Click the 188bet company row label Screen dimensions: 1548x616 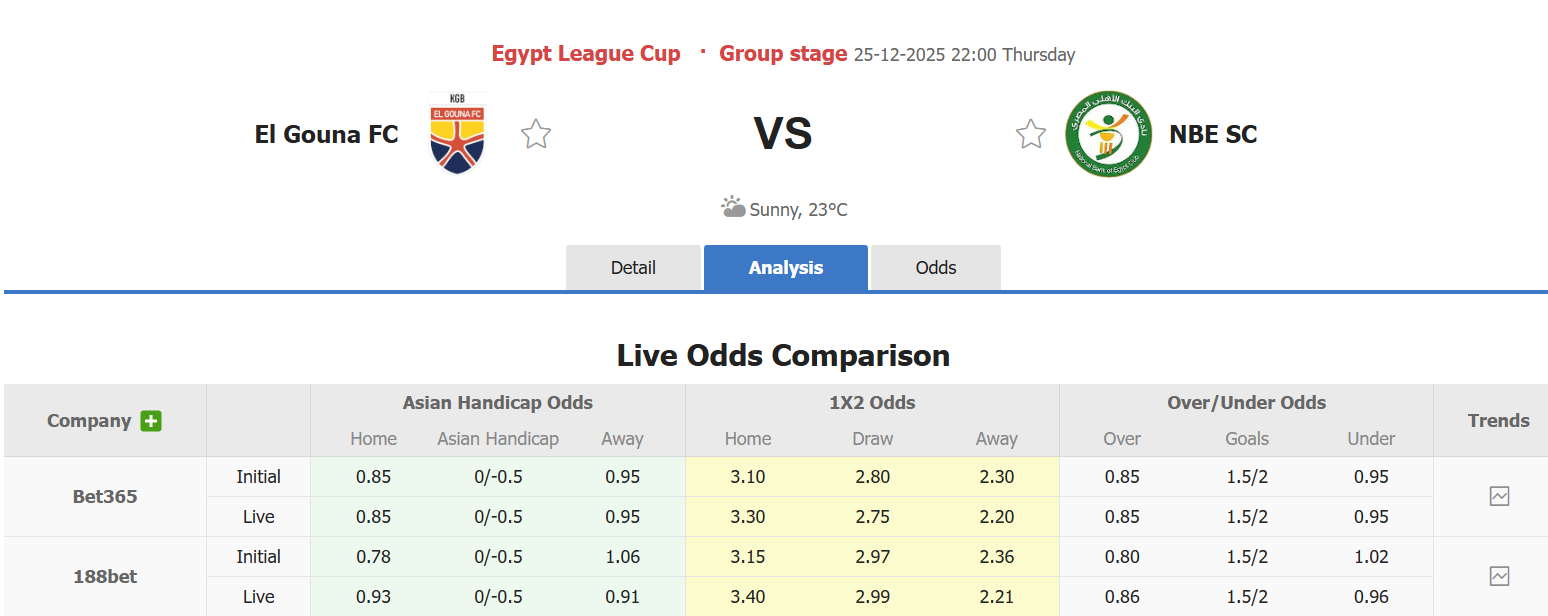105,576
